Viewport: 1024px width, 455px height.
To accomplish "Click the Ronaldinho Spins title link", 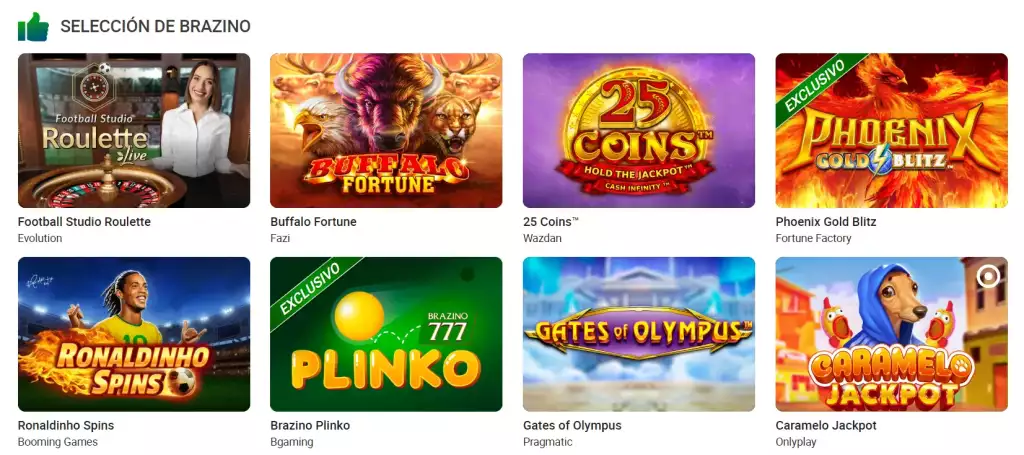I will tap(66, 426).
